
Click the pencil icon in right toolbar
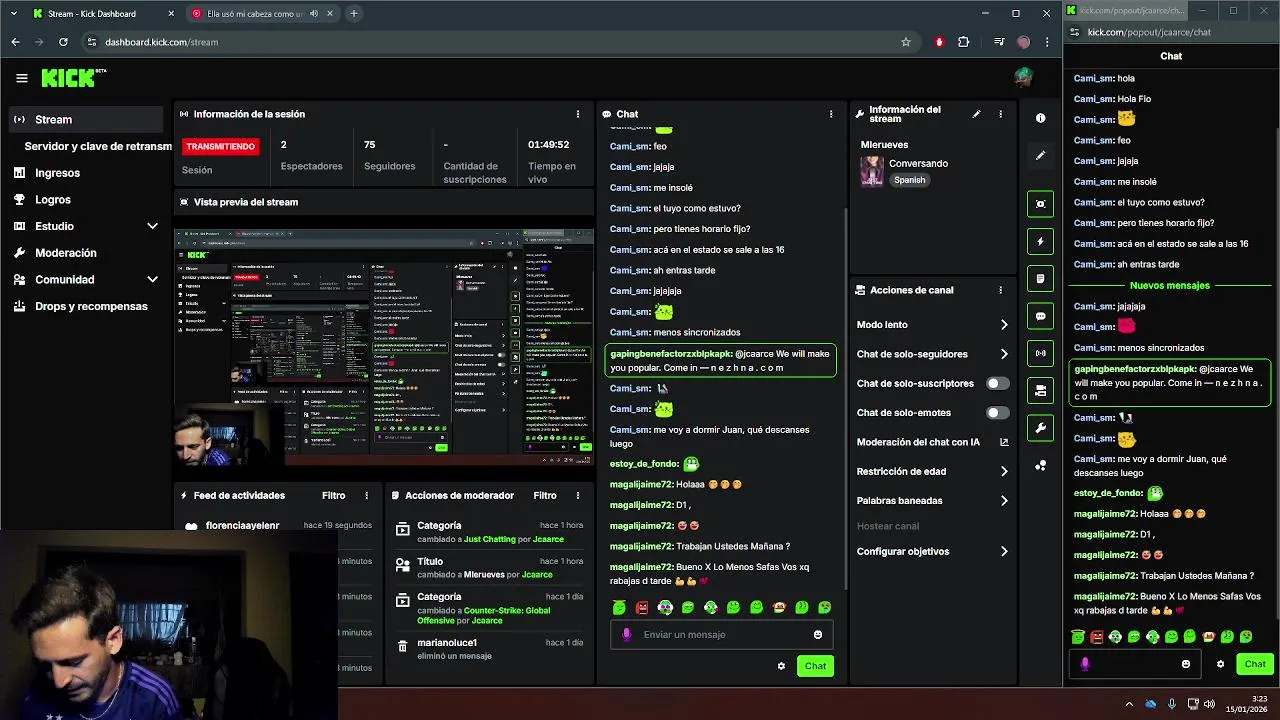(x=1040, y=155)
